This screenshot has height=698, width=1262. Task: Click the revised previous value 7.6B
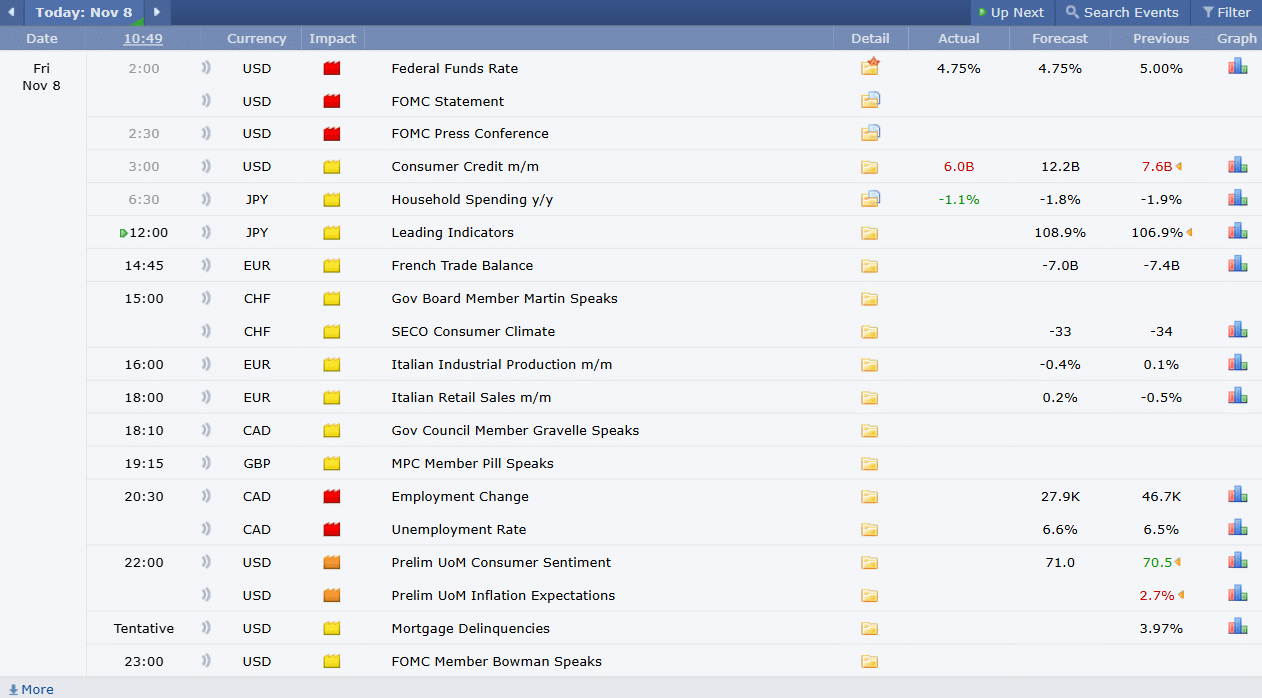[x=1157, y=166]
